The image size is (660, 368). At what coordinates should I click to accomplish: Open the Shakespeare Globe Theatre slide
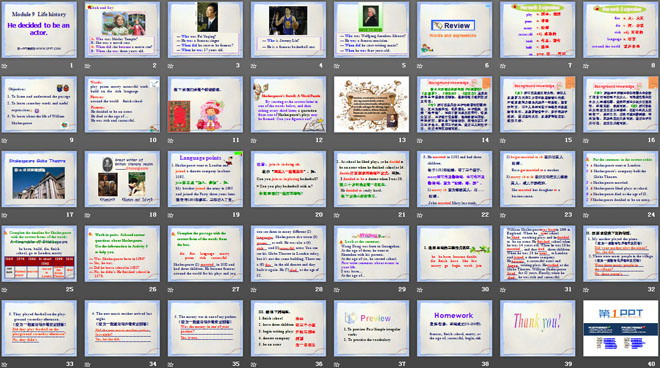pos(39,179)
